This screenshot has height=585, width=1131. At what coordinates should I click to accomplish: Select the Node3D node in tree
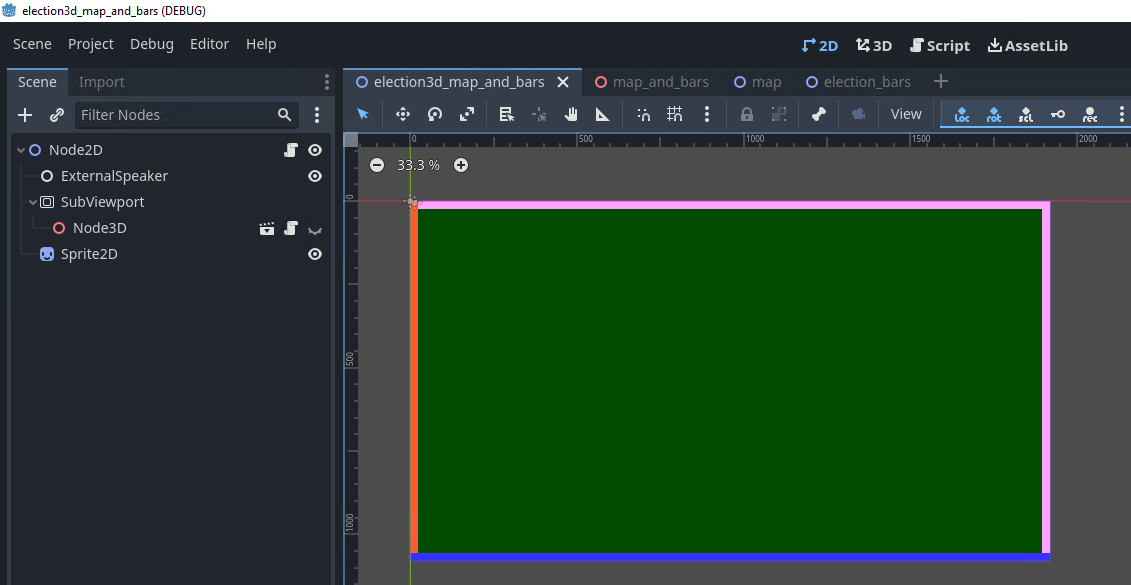pyautogui.click(x=100, y=228)
